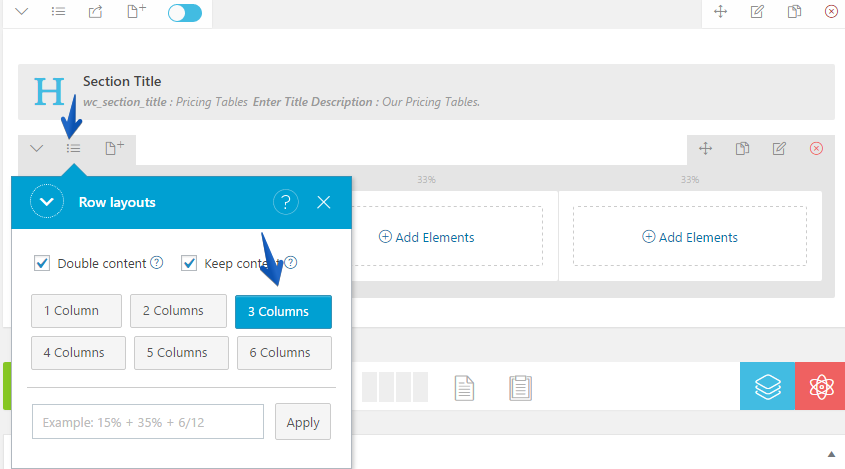Click red delete icon on inner row
Viewport: 845px width, 469px height.
[816, 148]
